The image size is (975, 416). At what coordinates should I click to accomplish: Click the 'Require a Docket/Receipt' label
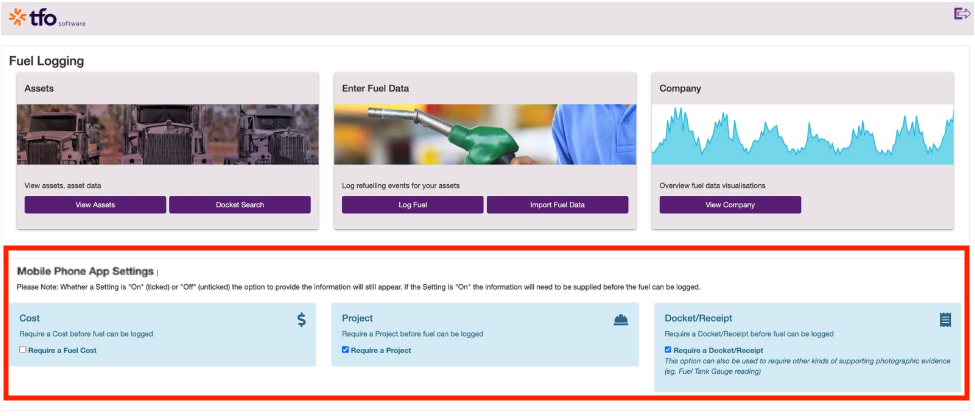click(x=718, y=350)
